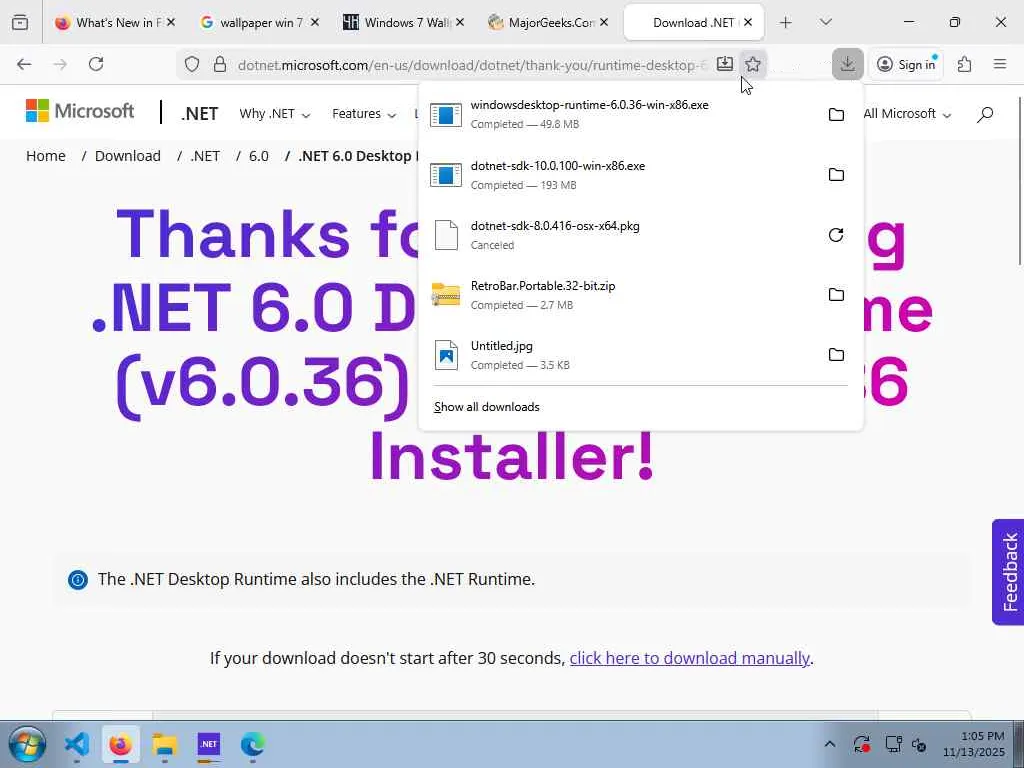Screen dimensions: 1024x768
Task: Open the Windows Start orb
Action: tap(27, 744)
